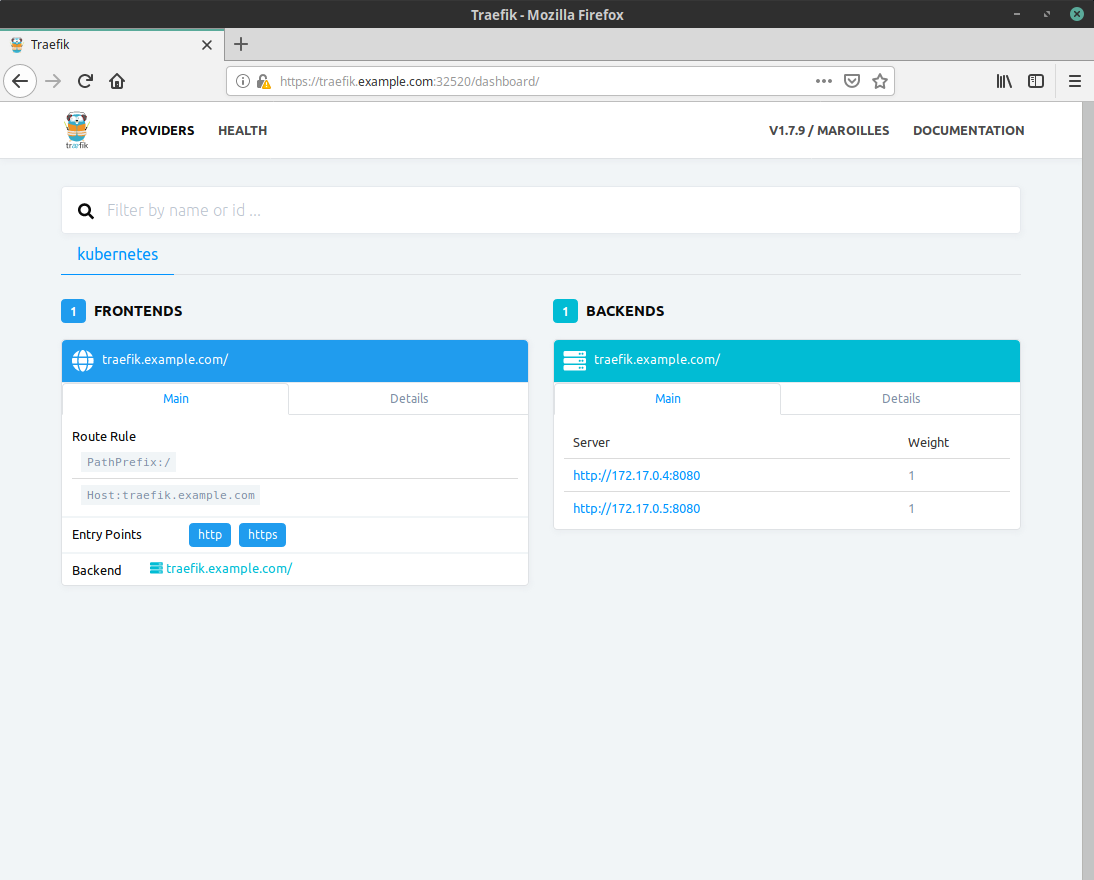Click the https entry point badge
1094x880 pixels.
[x=262, y=535]
